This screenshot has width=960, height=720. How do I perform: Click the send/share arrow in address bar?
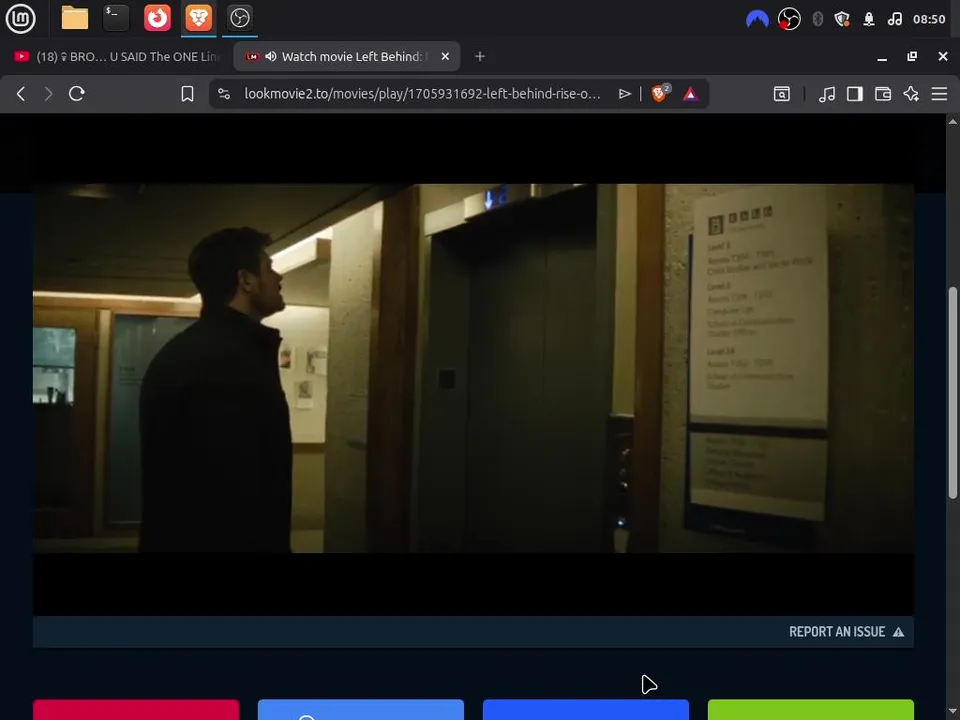point(624,94)
